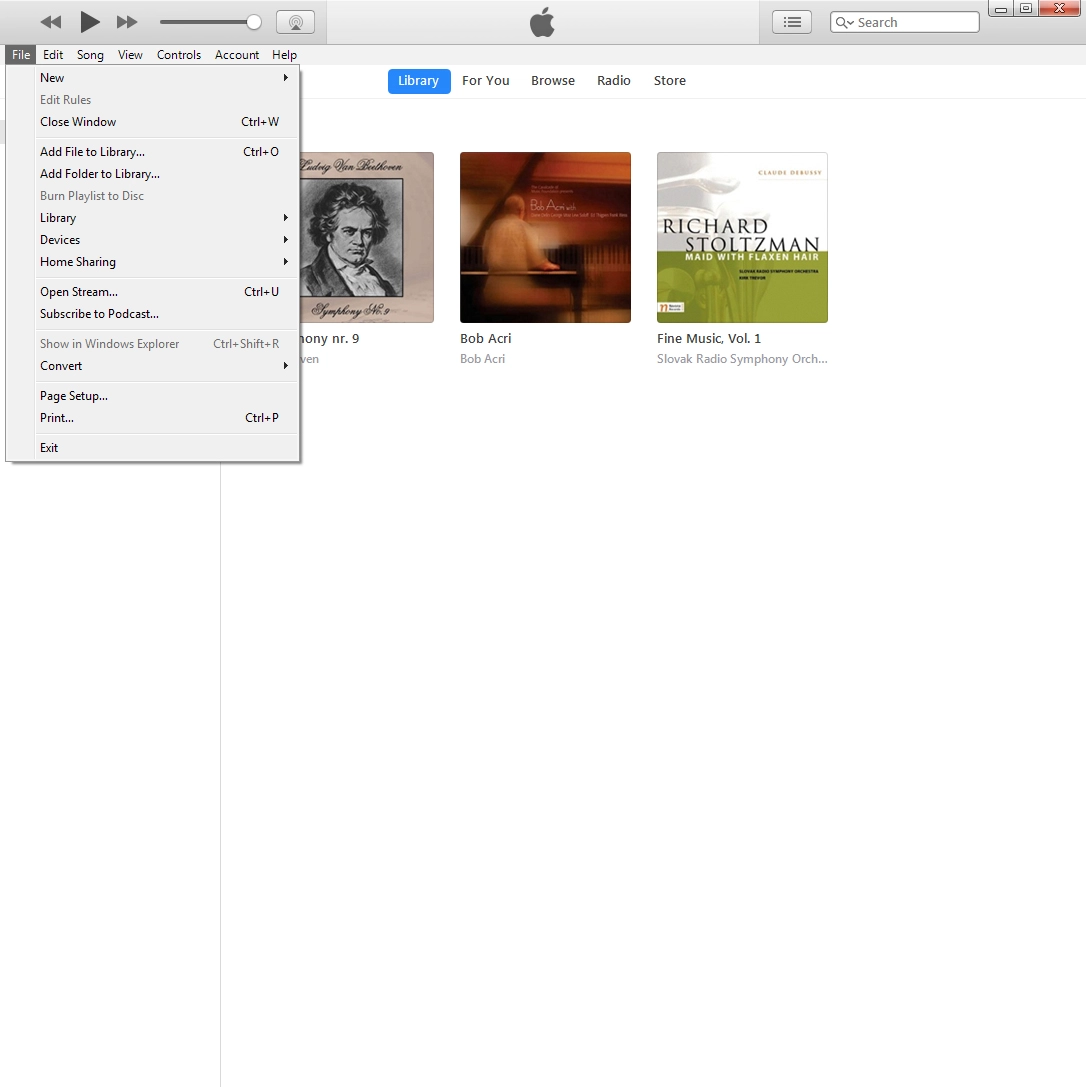Open the Controls menu
Viewport: 1086px width, 1087px height.
click(x=179, y=55)
